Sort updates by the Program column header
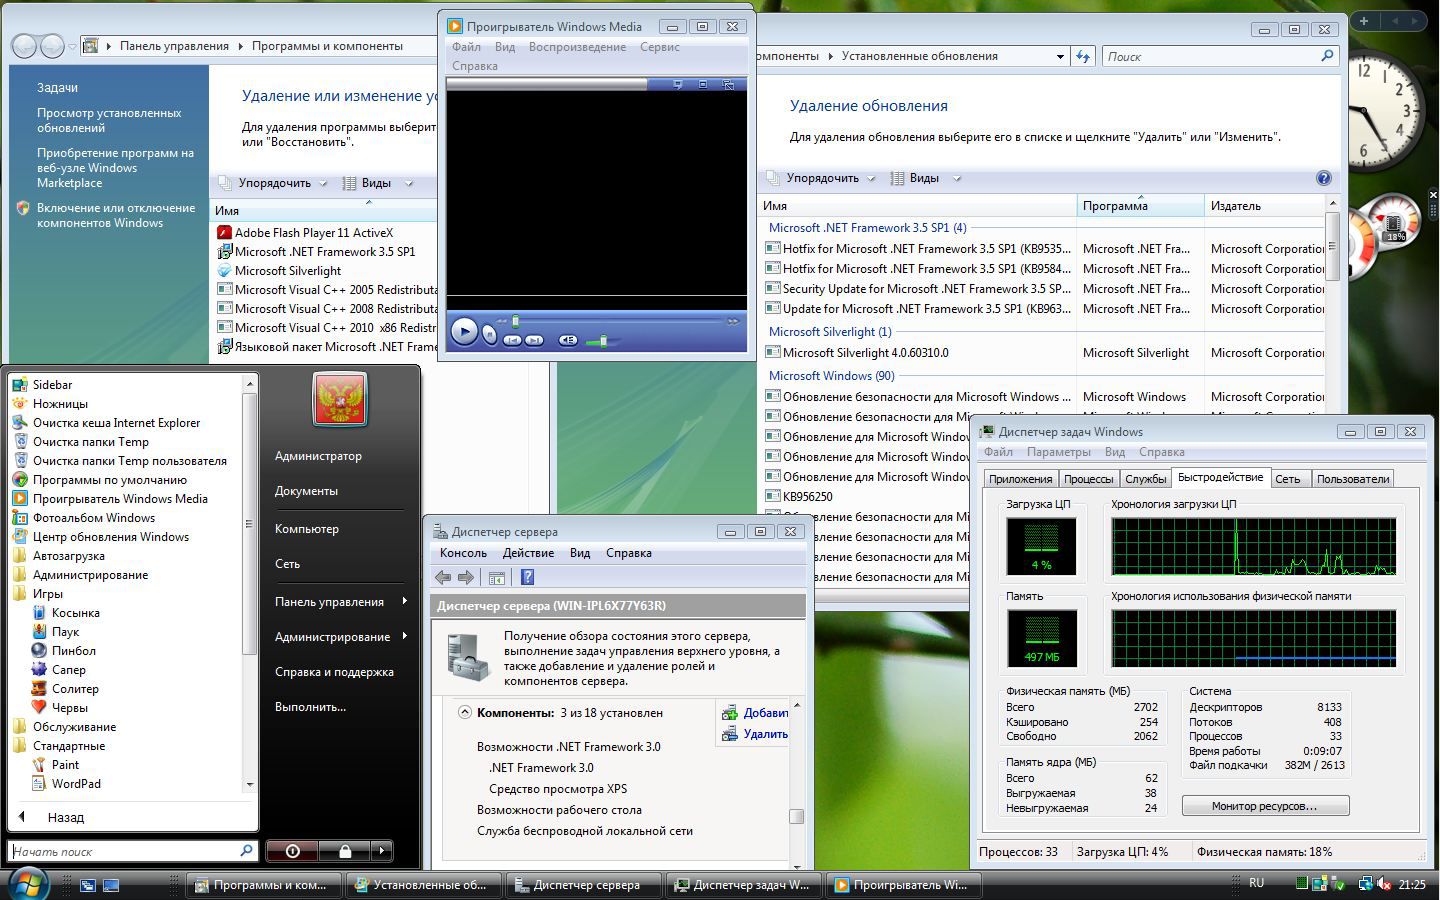 1140,206
